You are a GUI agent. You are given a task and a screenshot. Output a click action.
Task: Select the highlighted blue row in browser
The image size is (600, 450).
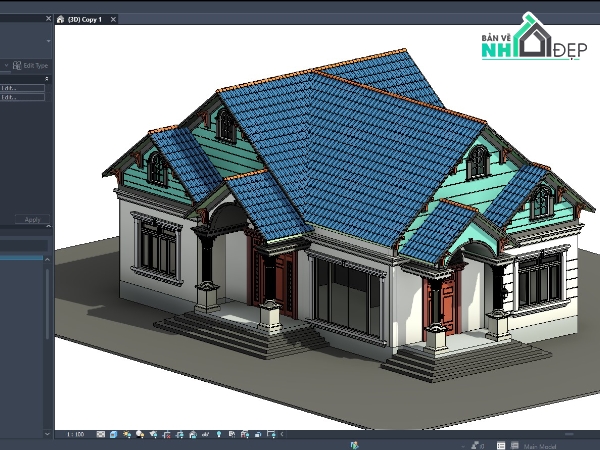(21, 258)
